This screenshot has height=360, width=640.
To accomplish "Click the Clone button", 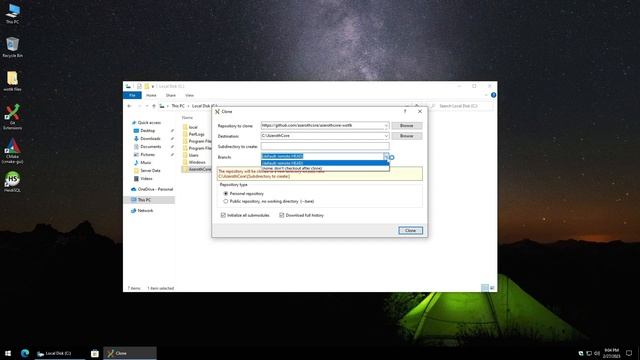I will tap(410, 231).
